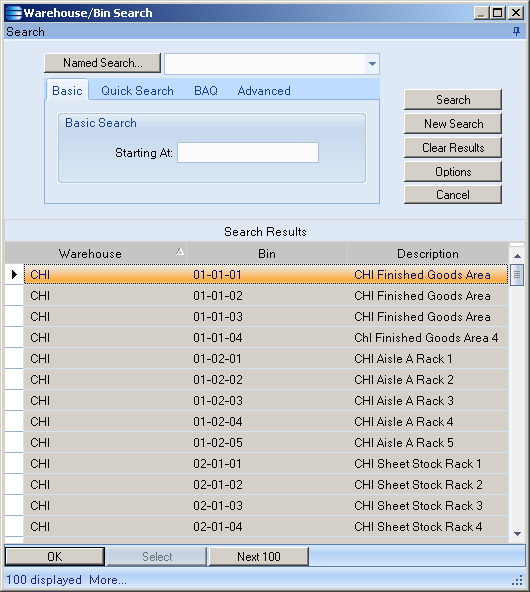
Task: Minimize the Warehouse/Bin Search window
Action: point(481,13)
